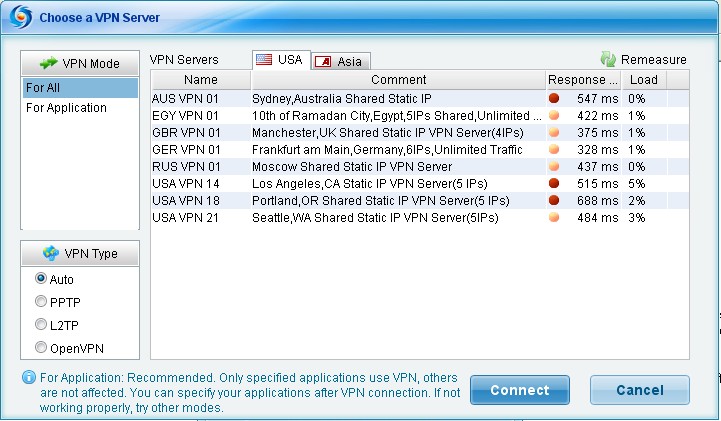Click the orange status dot for GBR VPN 01
Screen dimensions: 721x421
pyautogui.click(x=554, y=132)
